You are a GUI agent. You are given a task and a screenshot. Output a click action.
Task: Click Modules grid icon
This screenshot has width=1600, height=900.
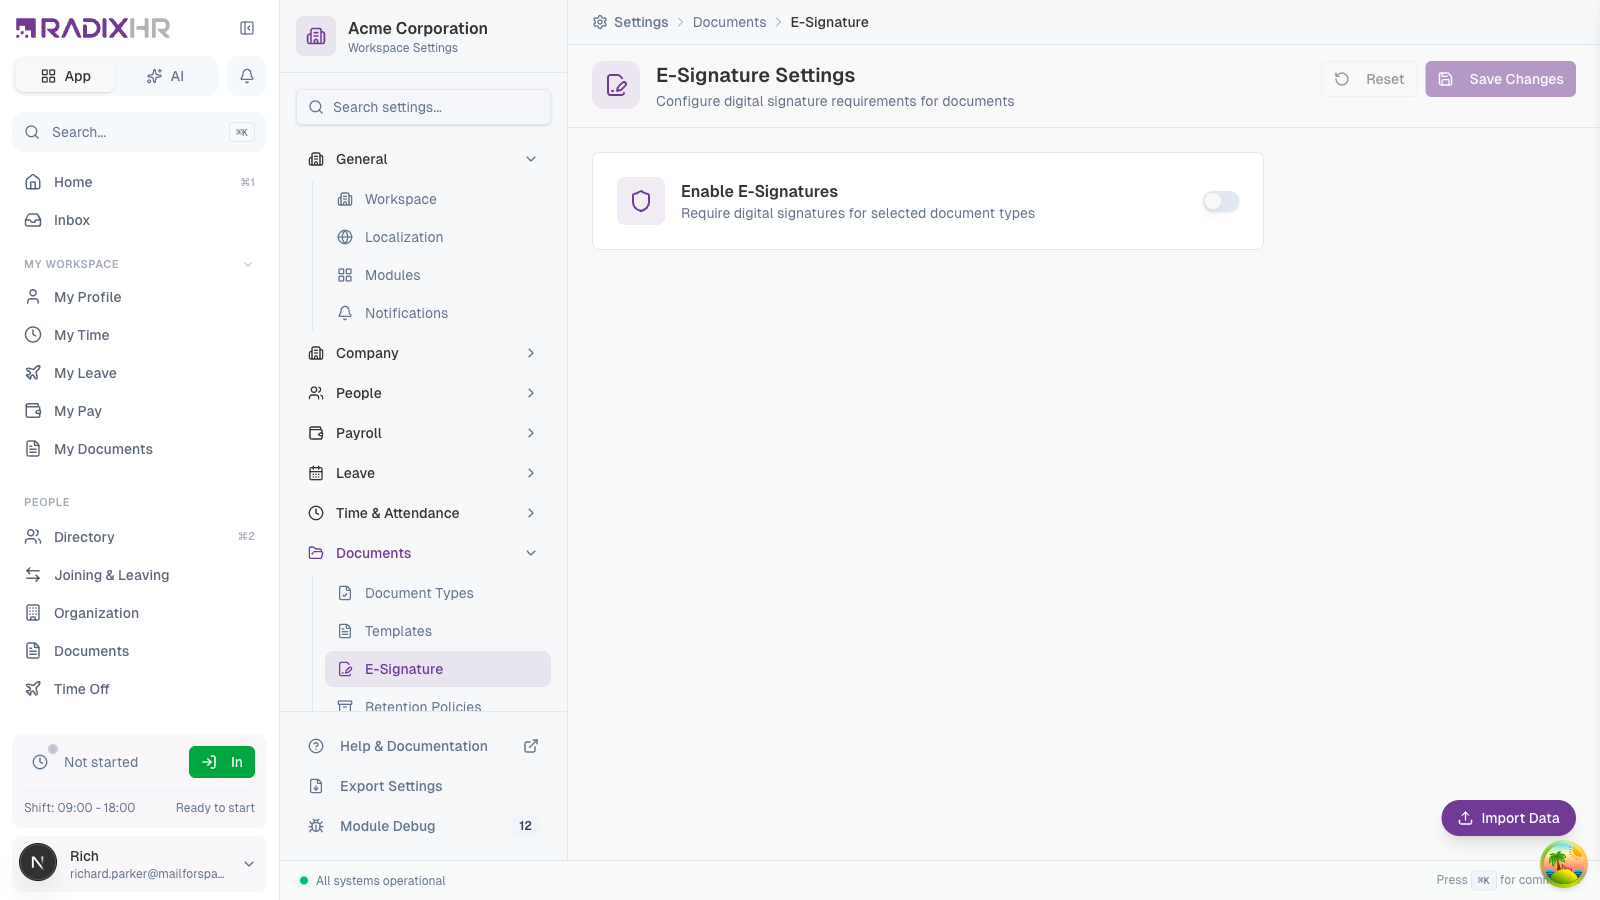coord(345,275)
